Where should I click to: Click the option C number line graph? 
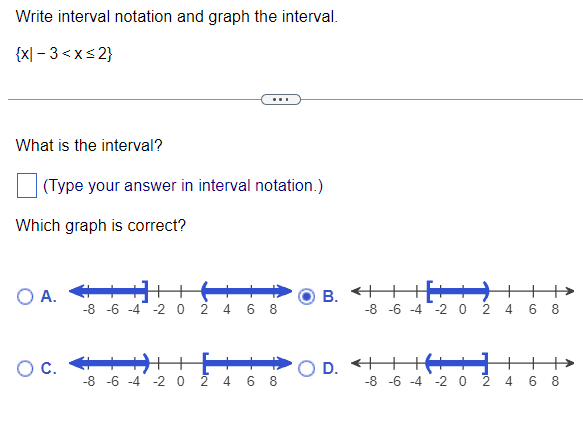(x=180, y=370)
